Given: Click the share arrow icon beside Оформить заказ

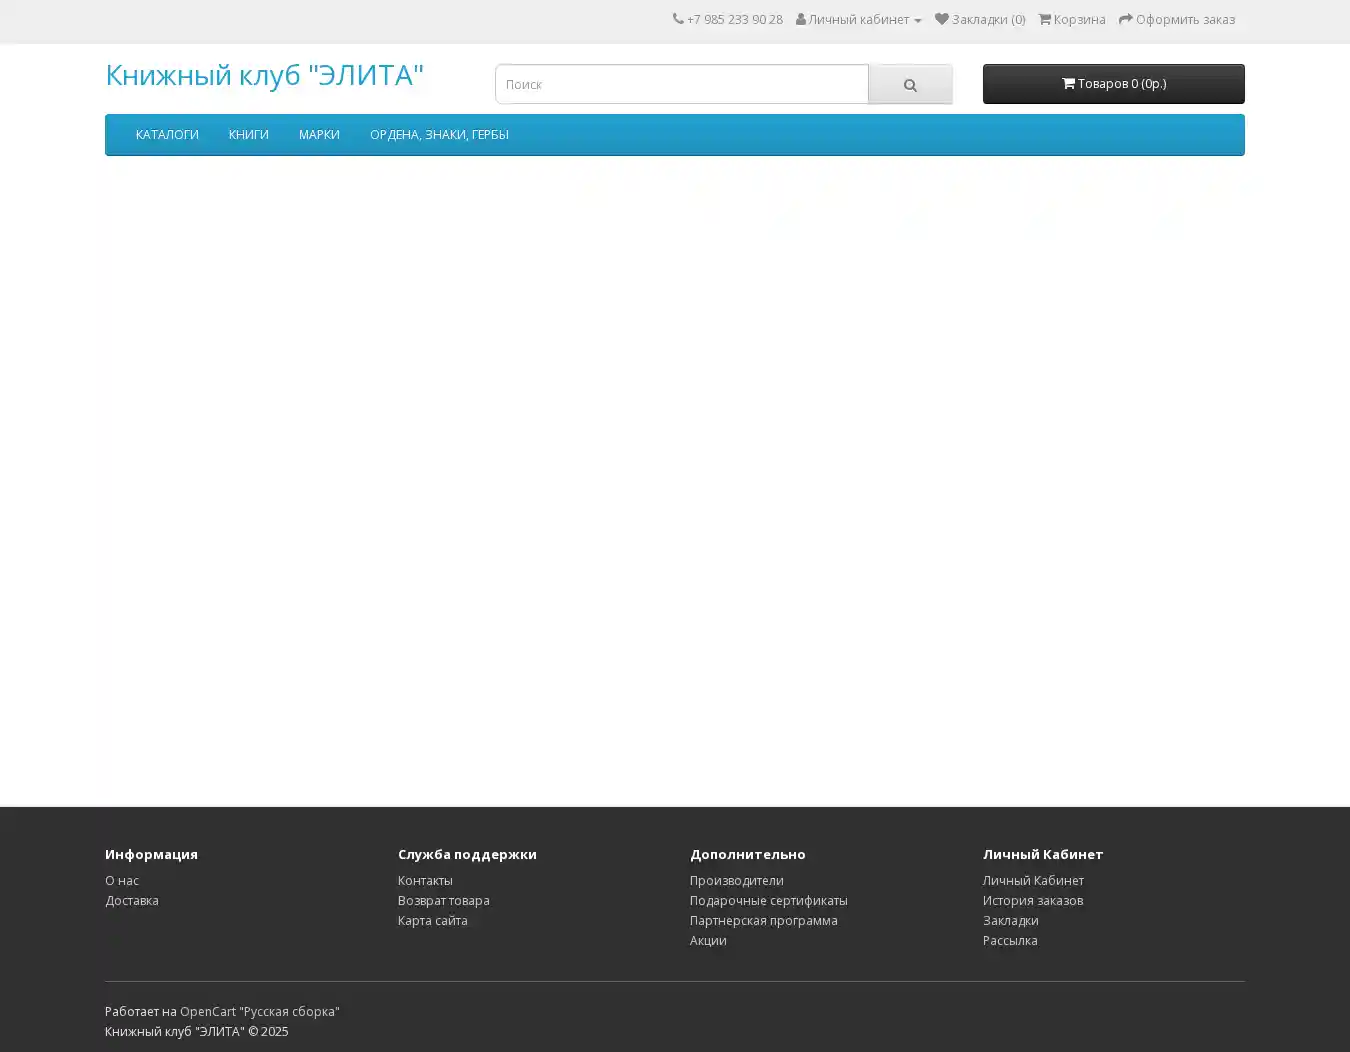Looking at the screenshot, I should point(1125,19).
